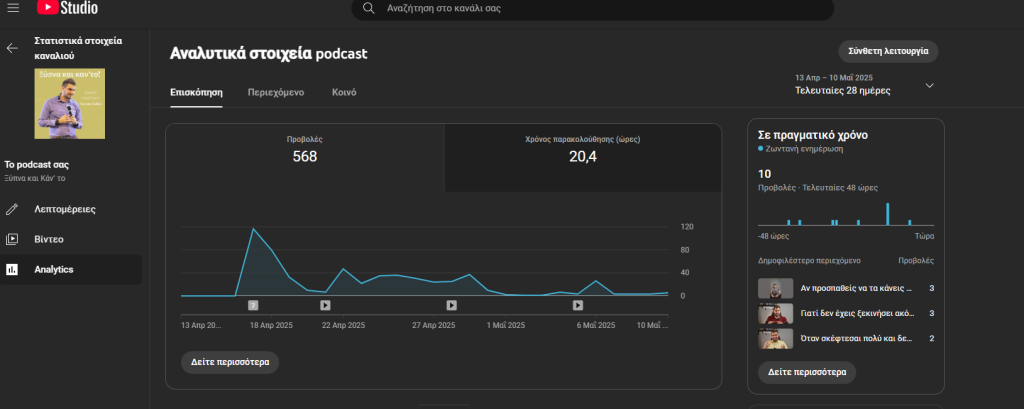
Task: Open the hamburger navigation menu
Action: point(13,8)
